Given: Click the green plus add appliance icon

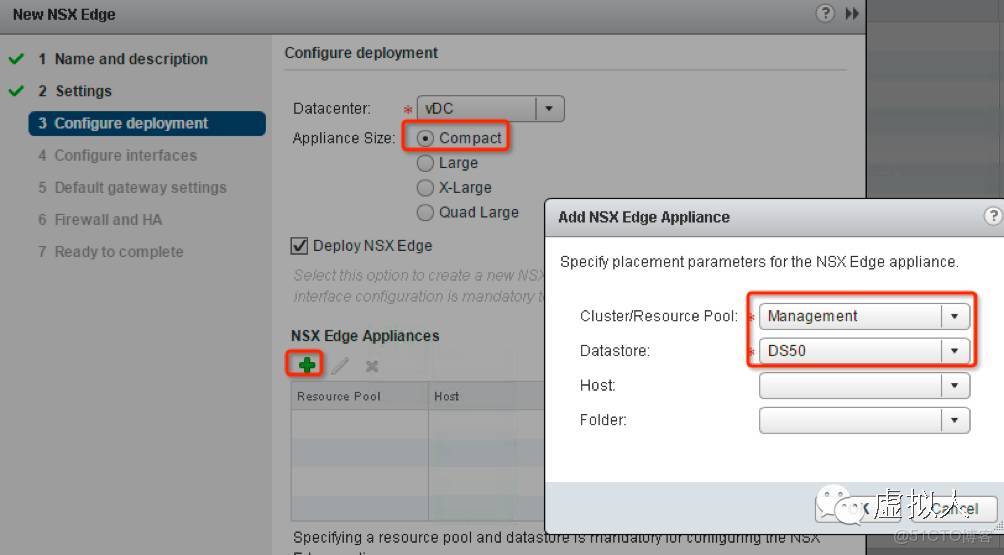Looking at the screenshot, I should coord(307,365).
